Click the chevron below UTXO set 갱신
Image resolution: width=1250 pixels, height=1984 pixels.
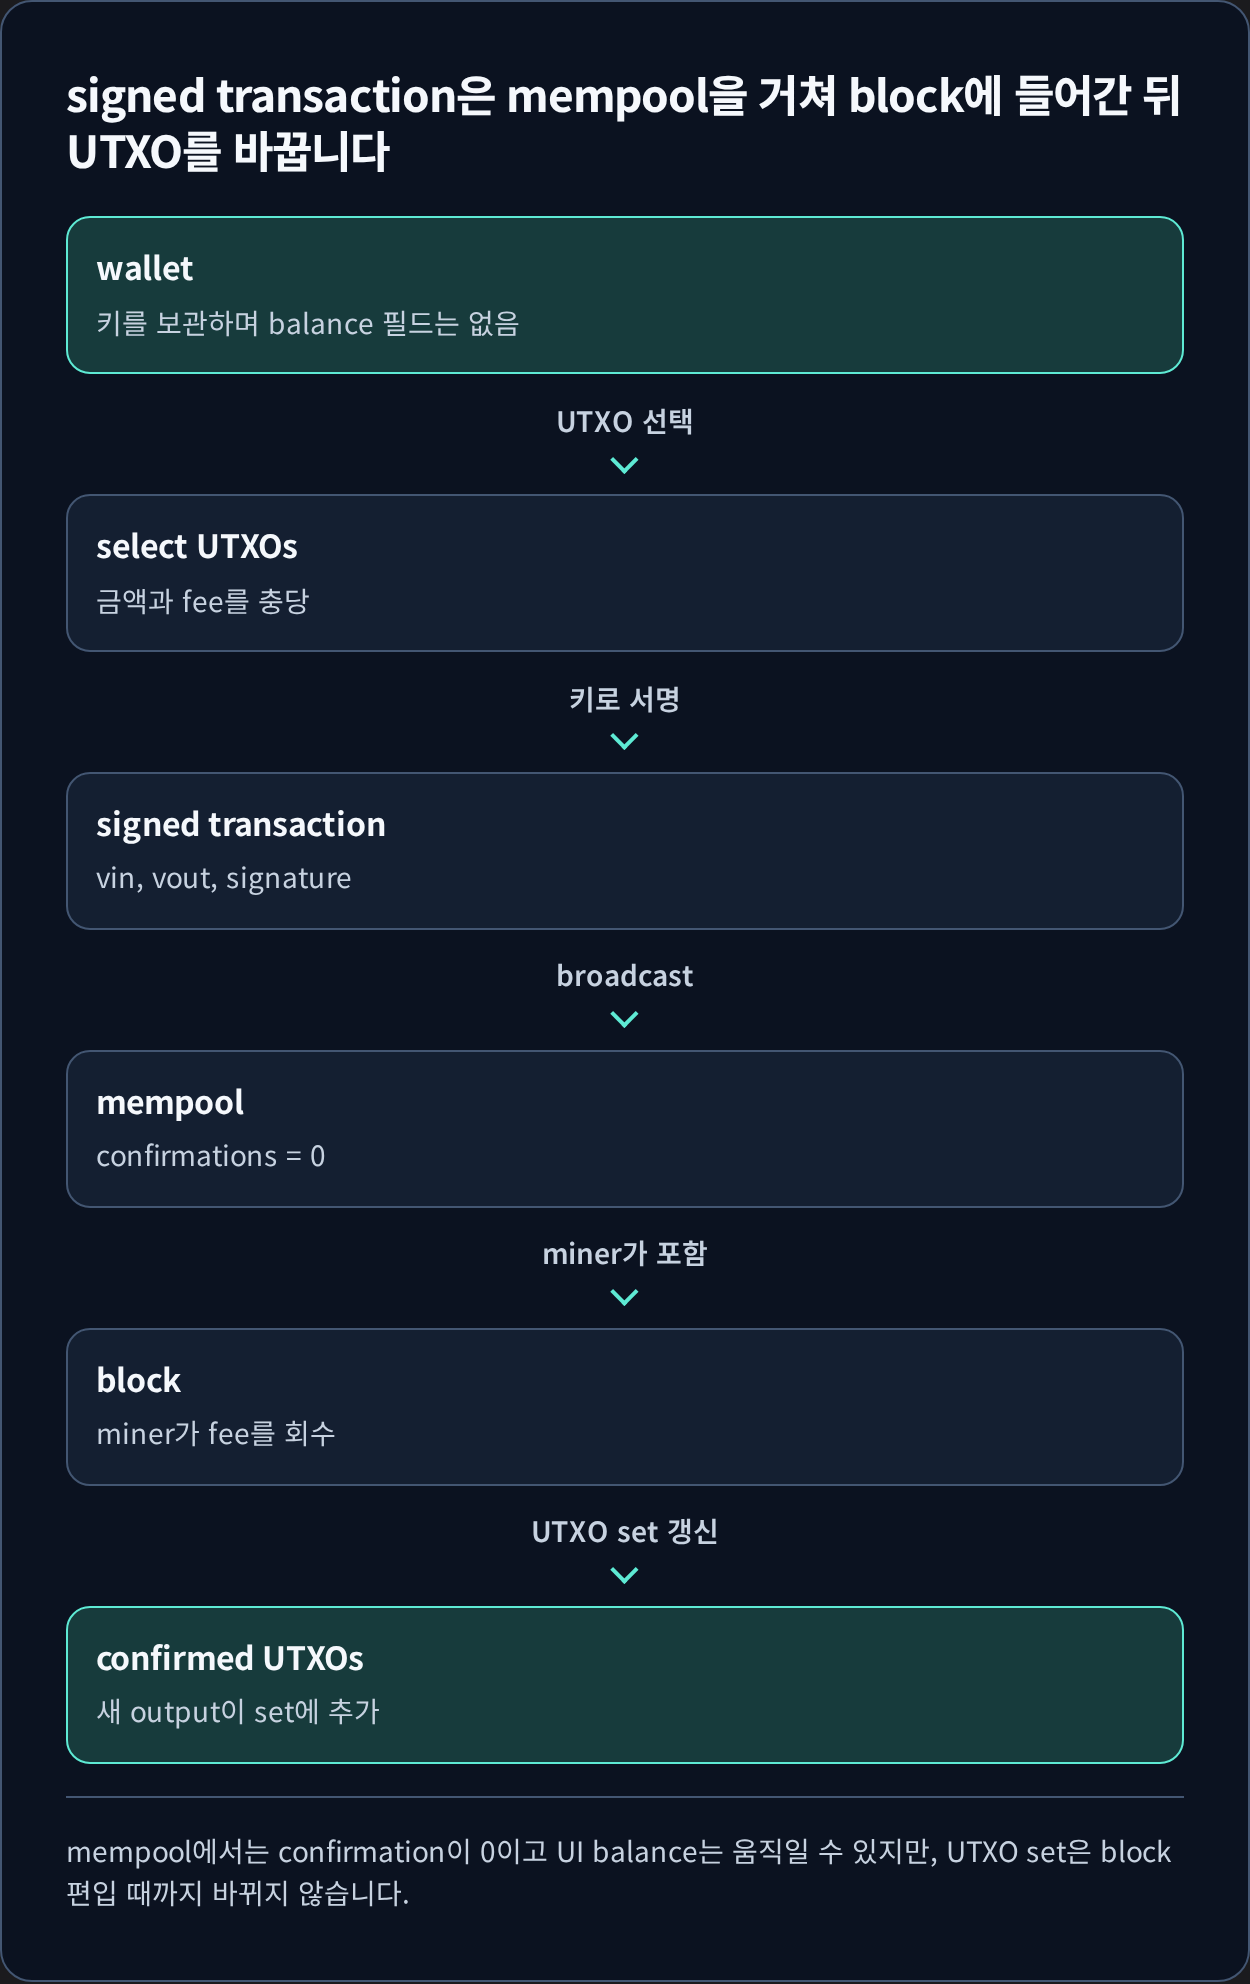[624, 1575]
